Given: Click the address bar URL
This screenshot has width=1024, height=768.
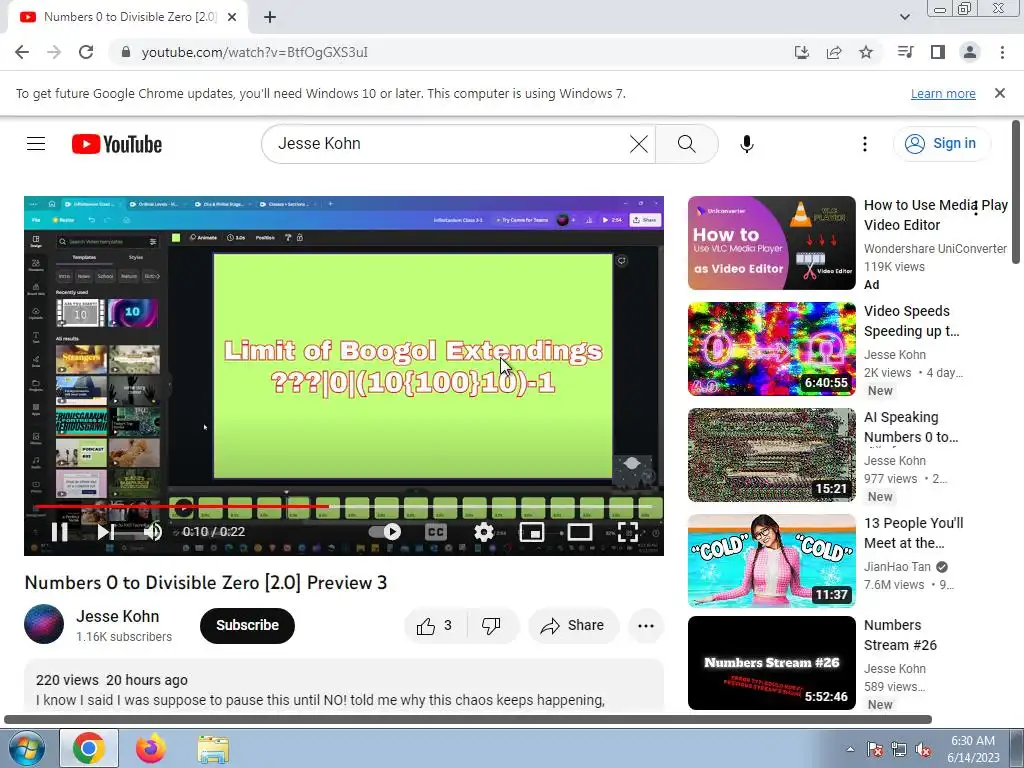Looking at the screenshot, I should [255, 52].
